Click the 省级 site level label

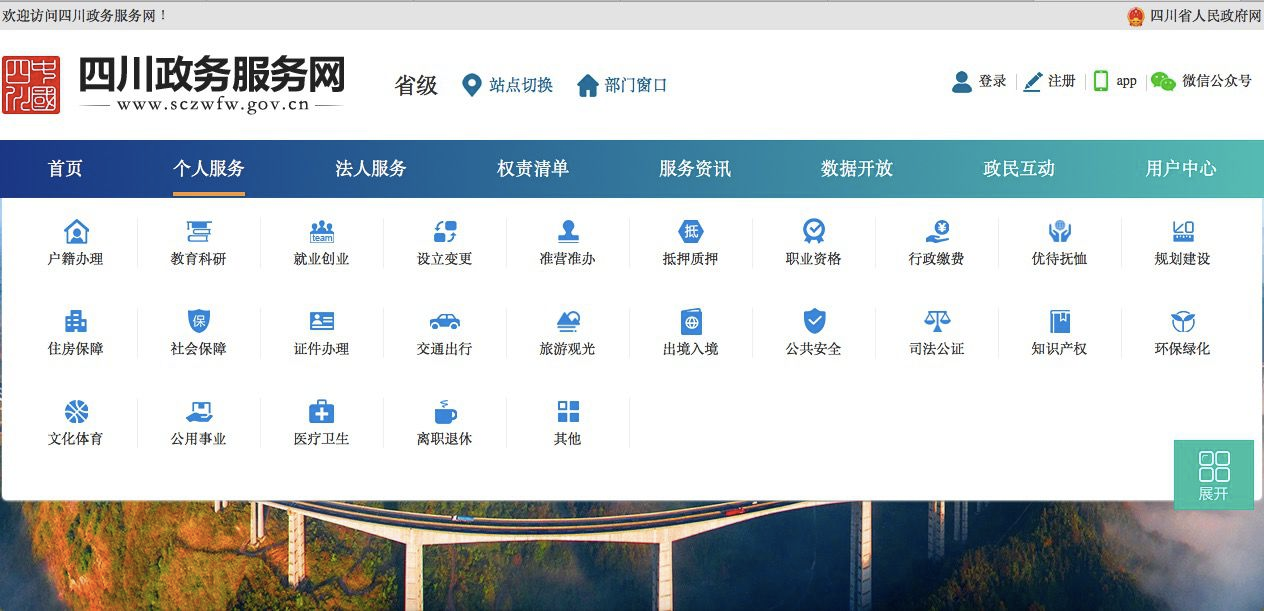(416, 86)
